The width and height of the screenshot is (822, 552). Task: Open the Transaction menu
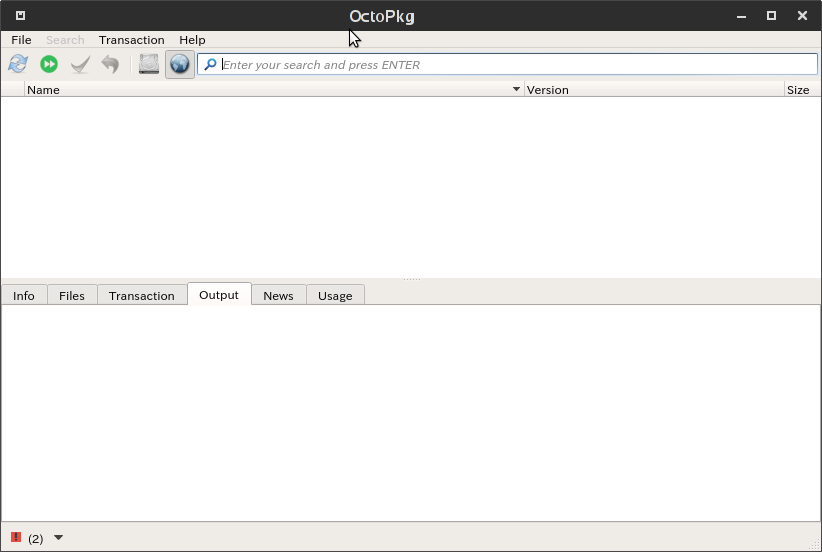click(x=132, y=40)
